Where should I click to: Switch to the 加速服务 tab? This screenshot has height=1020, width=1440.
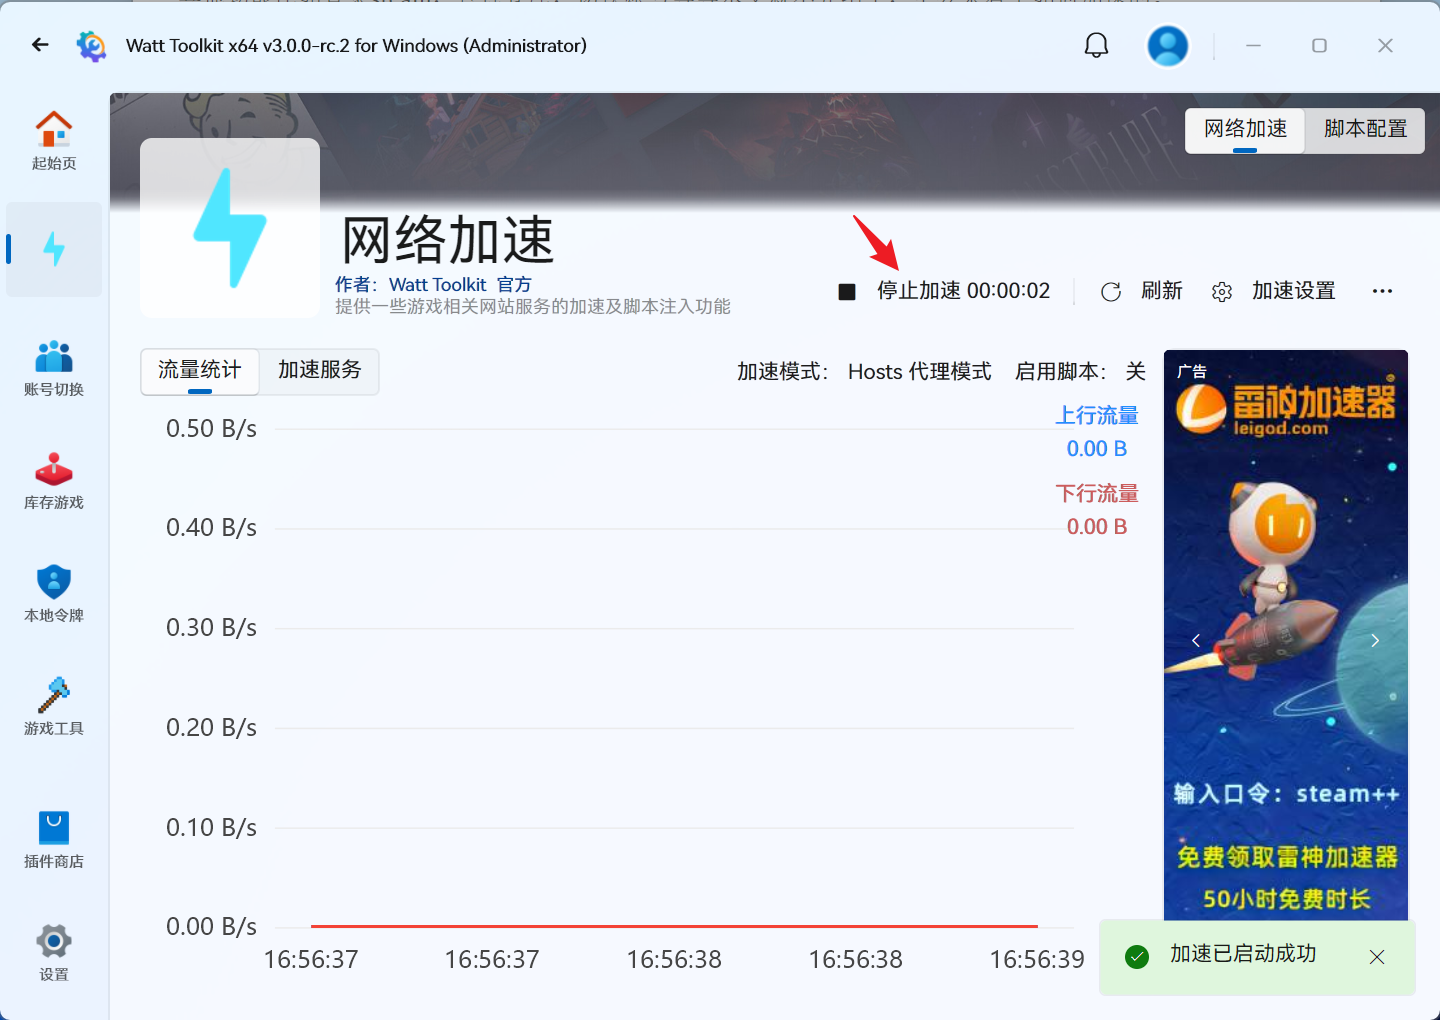coord(319,371)
